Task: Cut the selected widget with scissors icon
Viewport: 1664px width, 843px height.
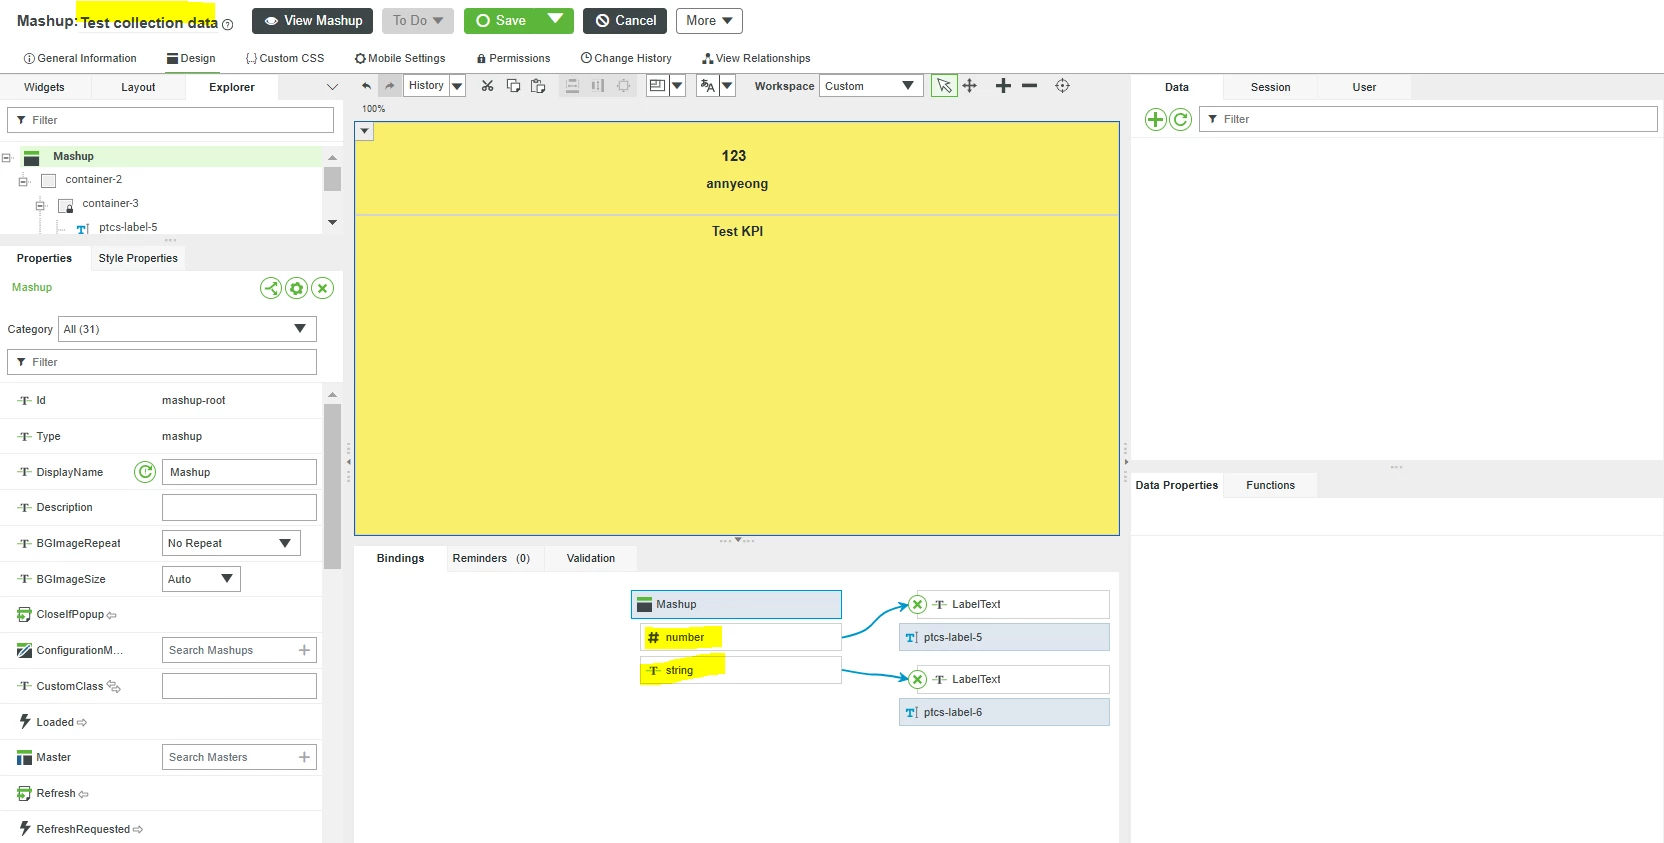Action: pos(487,86)
